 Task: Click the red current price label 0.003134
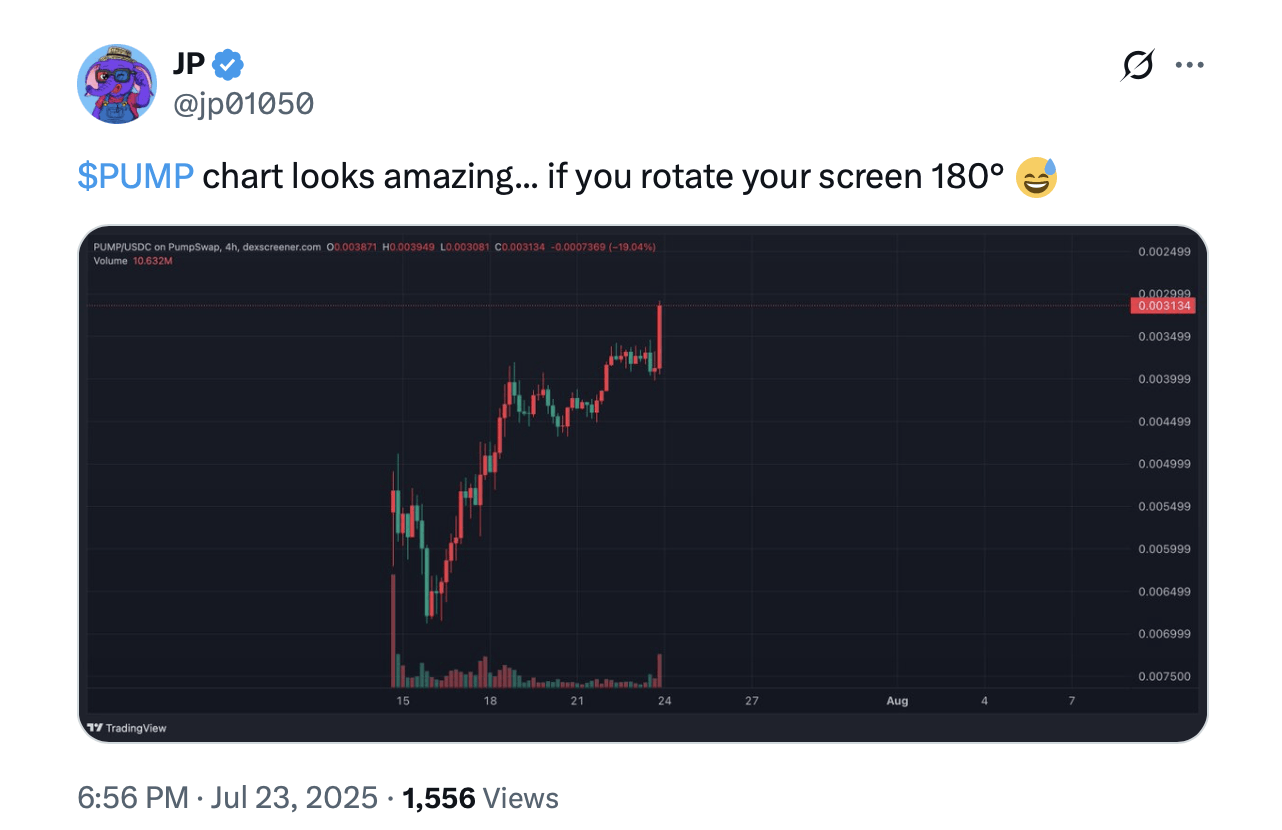click(1163, 306)
